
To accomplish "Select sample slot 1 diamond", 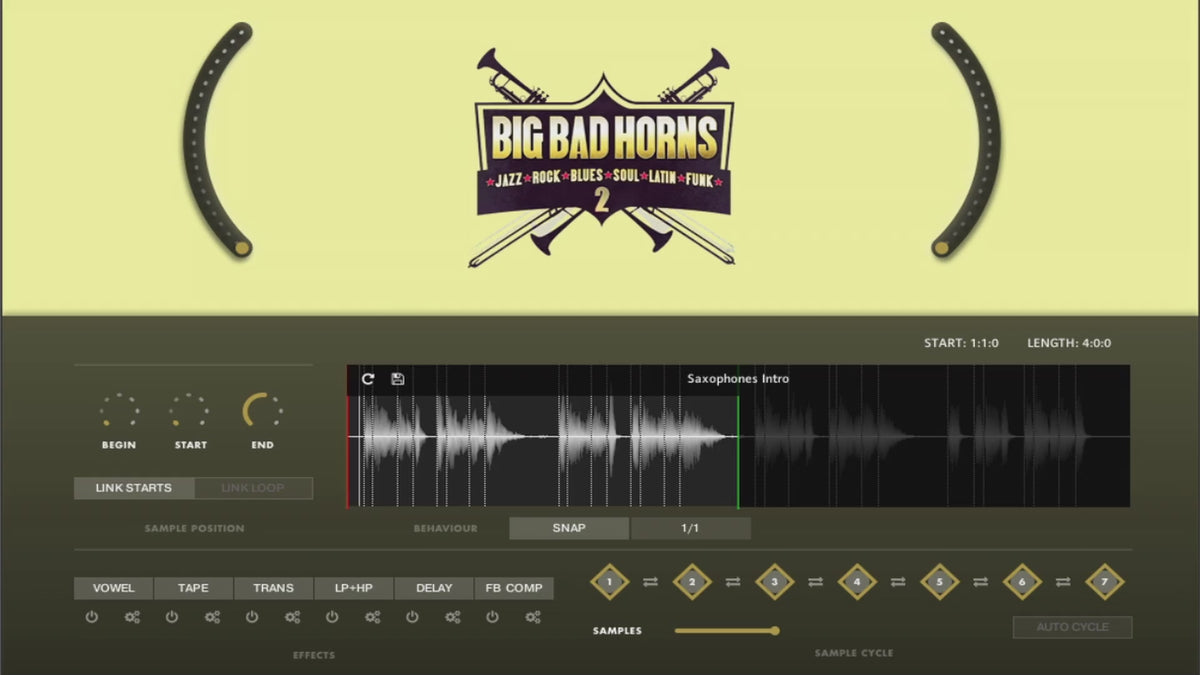I will pos(609,581).
